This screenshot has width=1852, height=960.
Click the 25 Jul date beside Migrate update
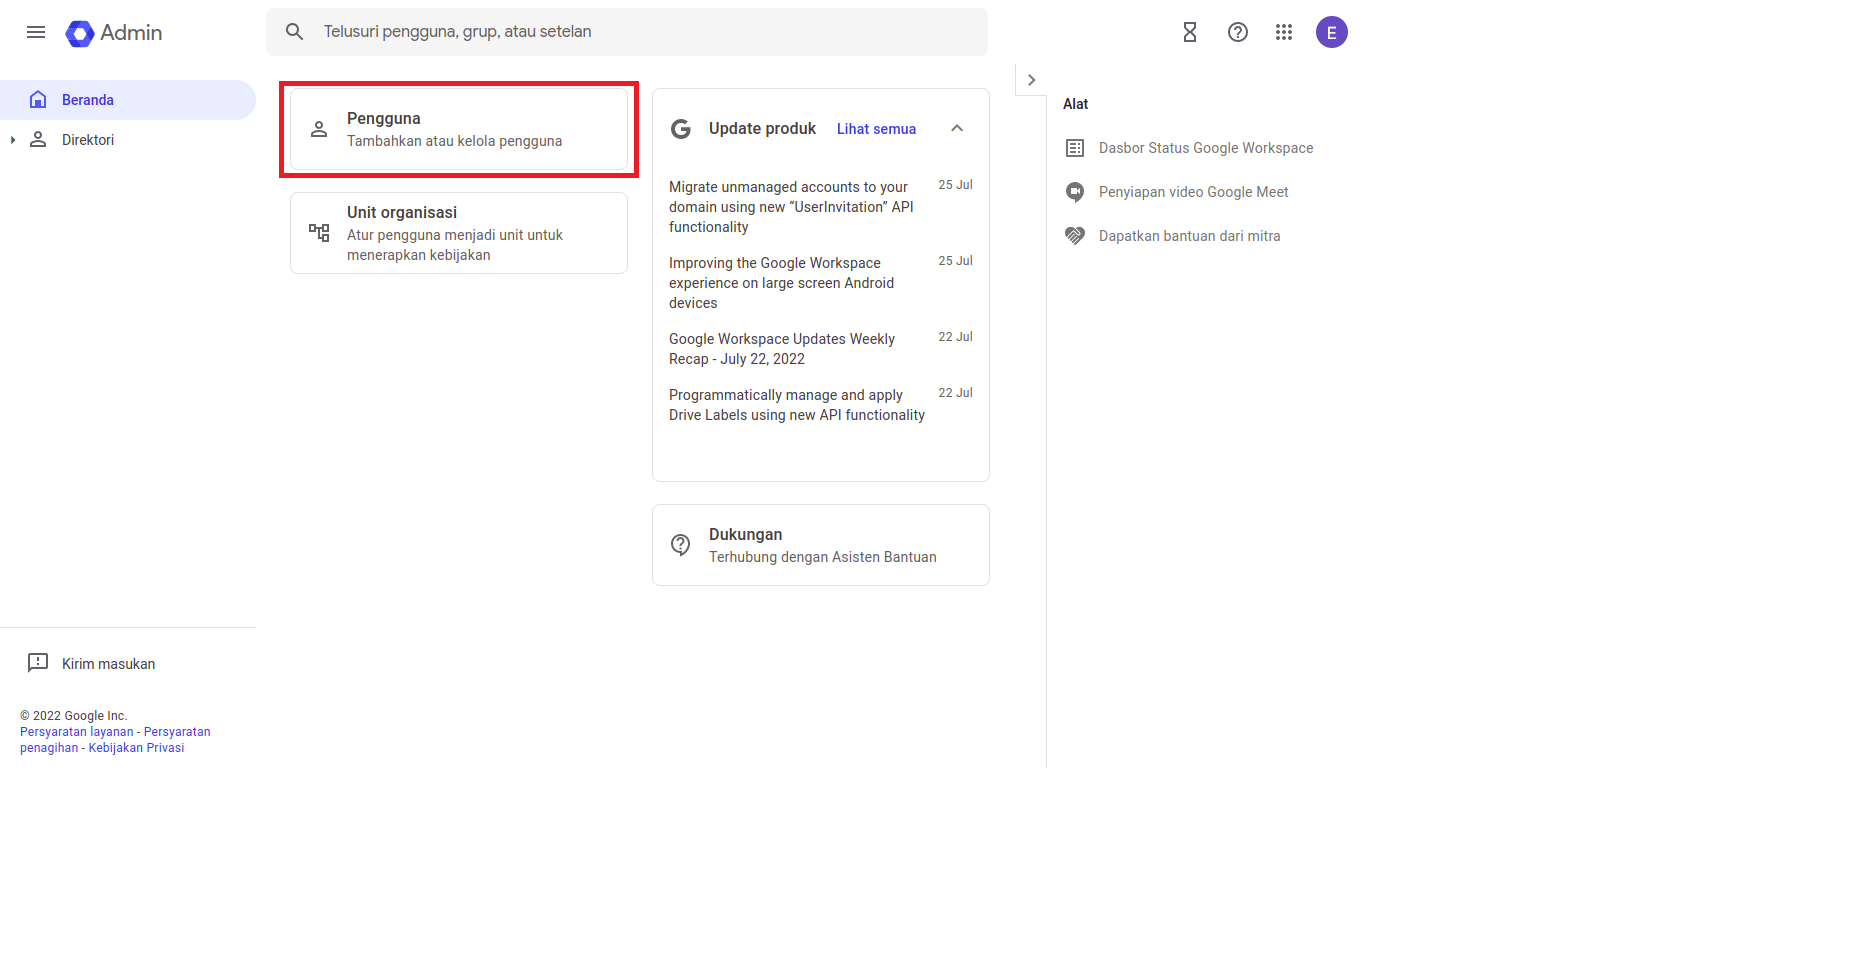955,185
